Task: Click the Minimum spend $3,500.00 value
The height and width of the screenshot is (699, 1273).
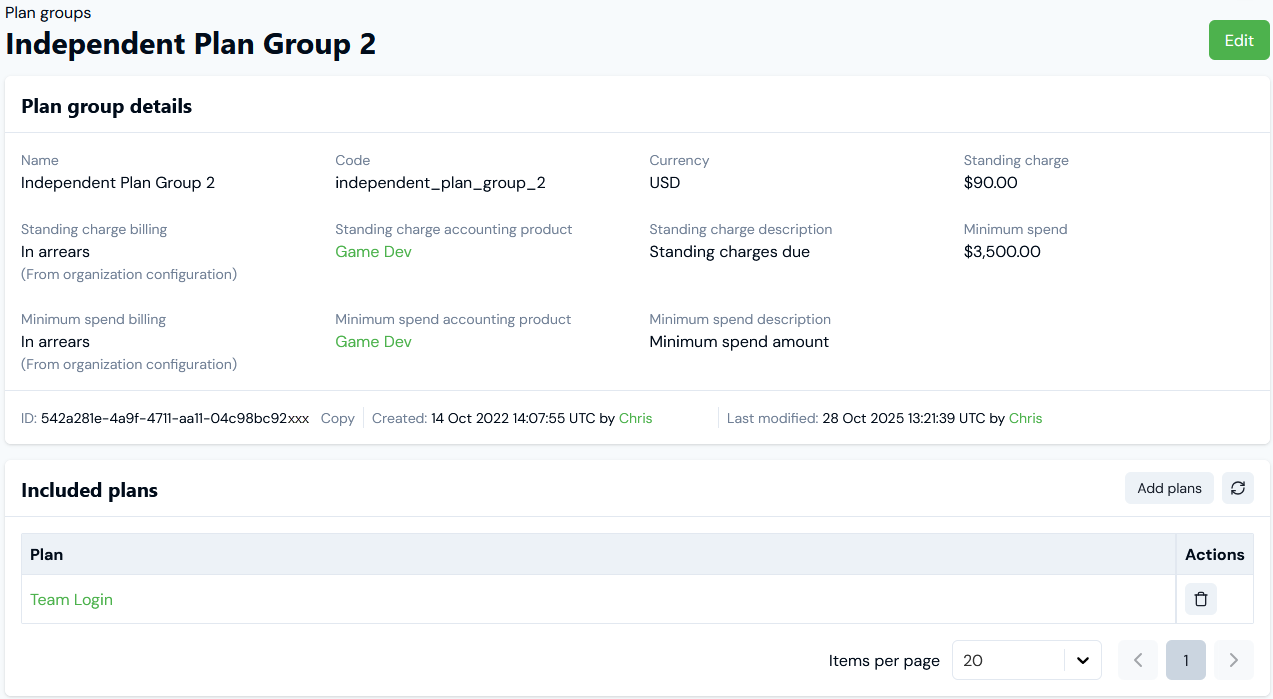Action: coord(1002,252)
